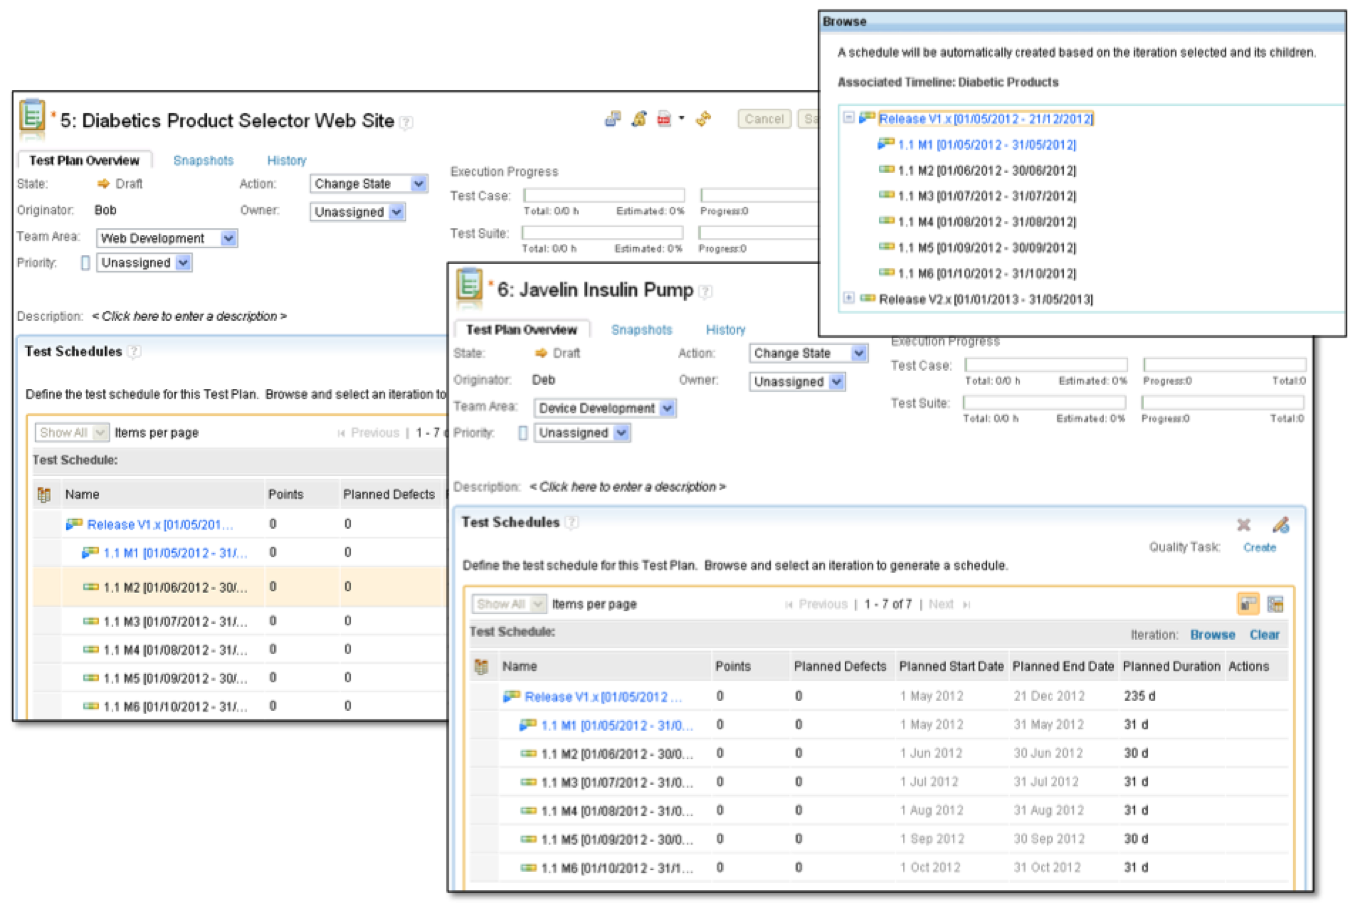Open the Show All items dropdown in Javelin window
The height and width of the screenshot is (911, 1353).
(x=510, y=604)
